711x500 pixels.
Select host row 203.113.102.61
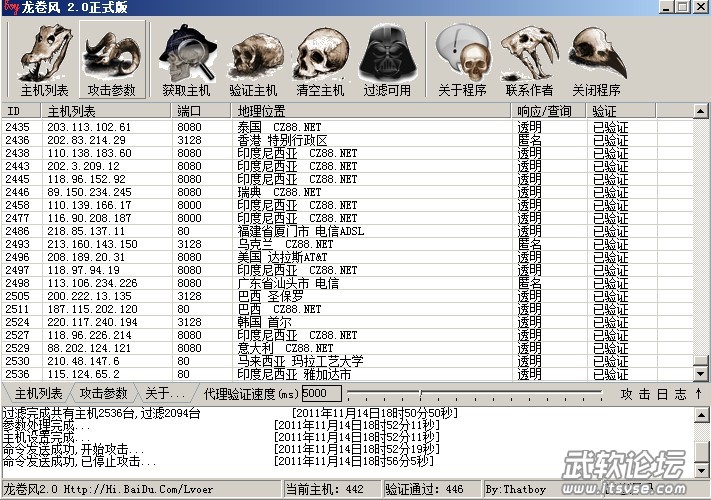tap(89, 127)
